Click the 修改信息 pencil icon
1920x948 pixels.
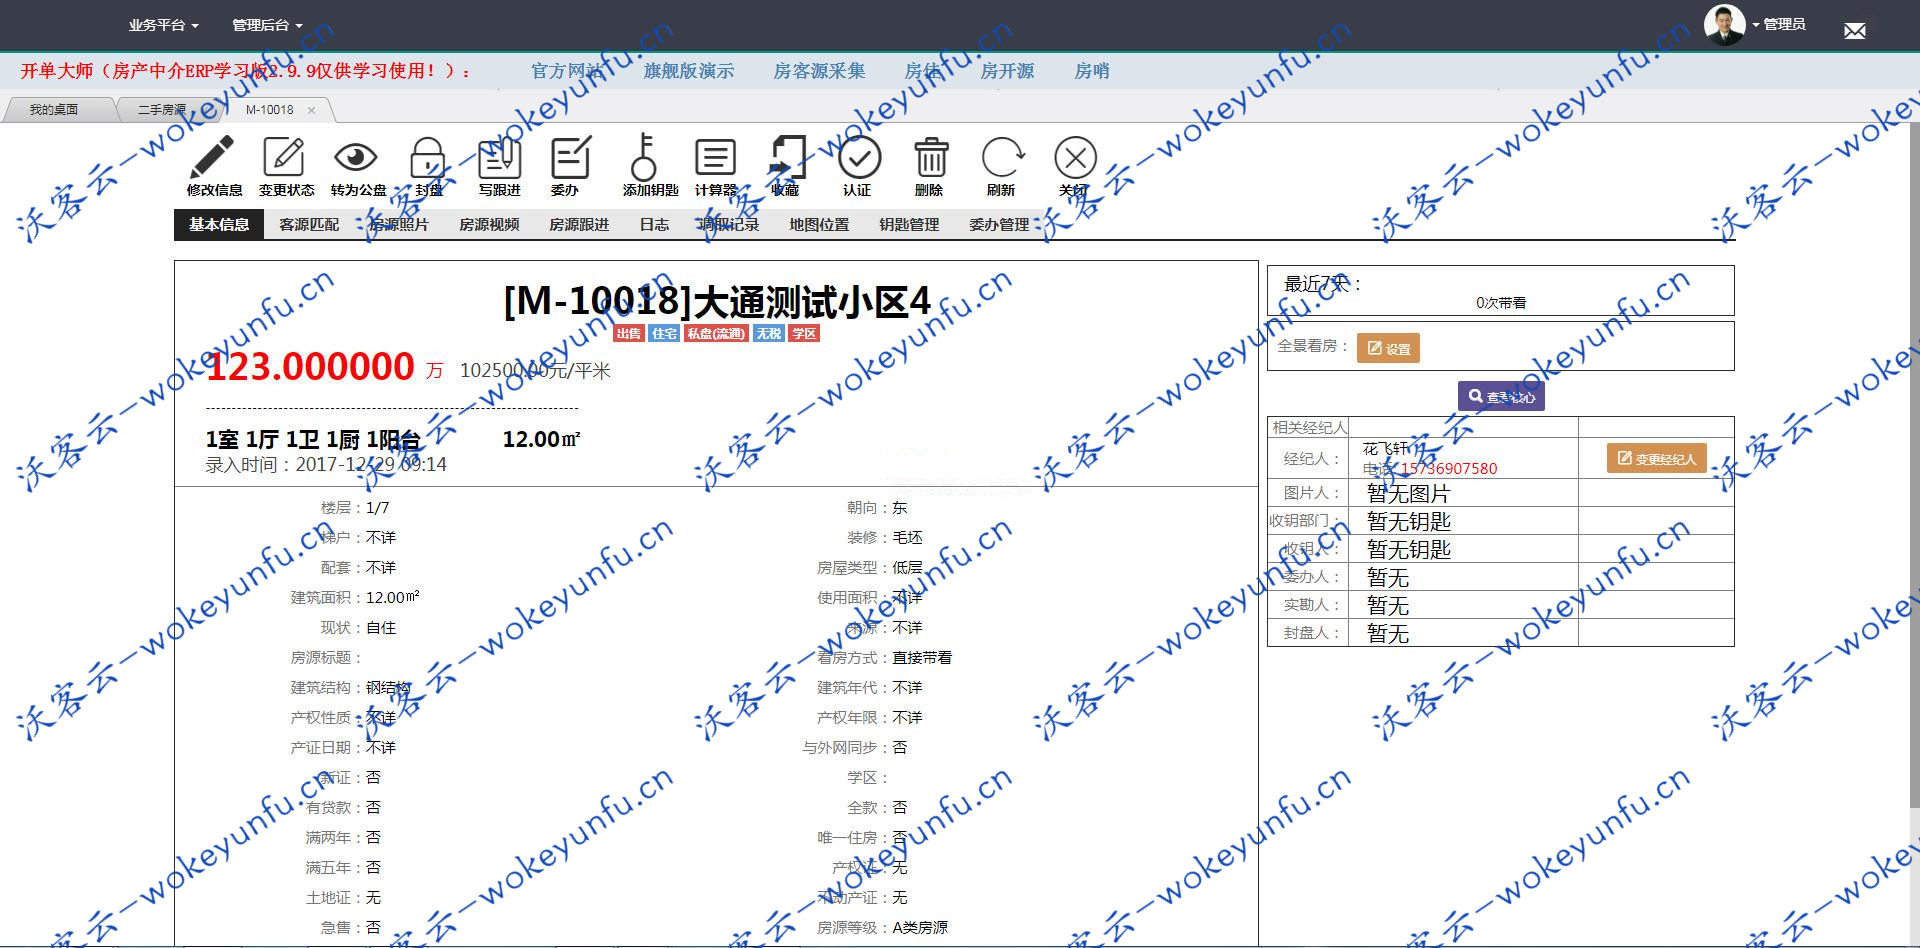coord(213,157)
